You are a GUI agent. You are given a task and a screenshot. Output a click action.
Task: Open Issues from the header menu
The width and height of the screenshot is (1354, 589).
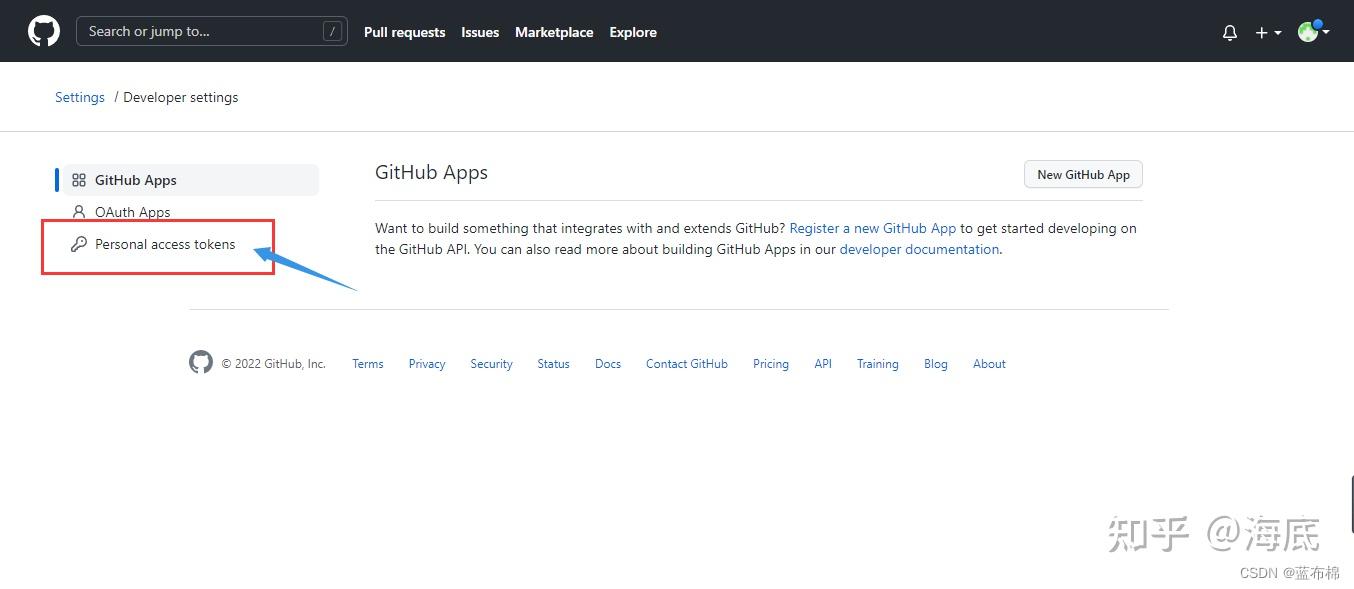(x=480, y=32)
